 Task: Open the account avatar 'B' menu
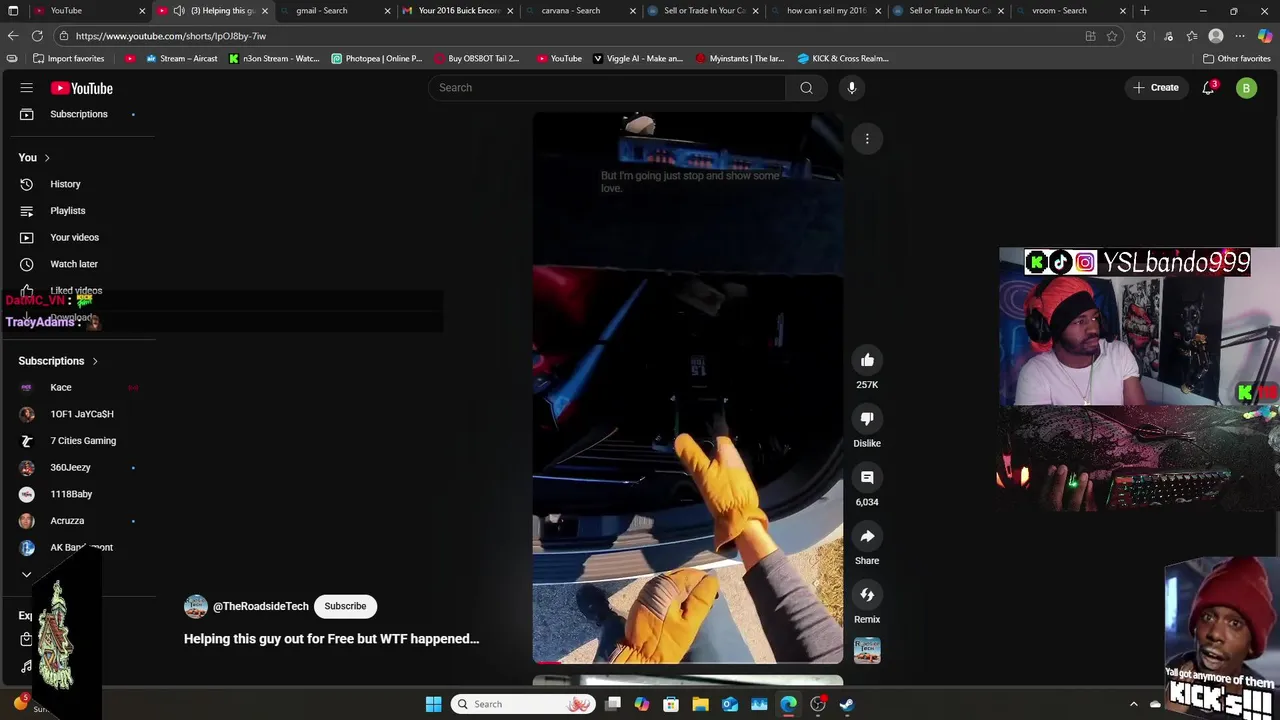pyautogui.click(x=1246, y=88)
